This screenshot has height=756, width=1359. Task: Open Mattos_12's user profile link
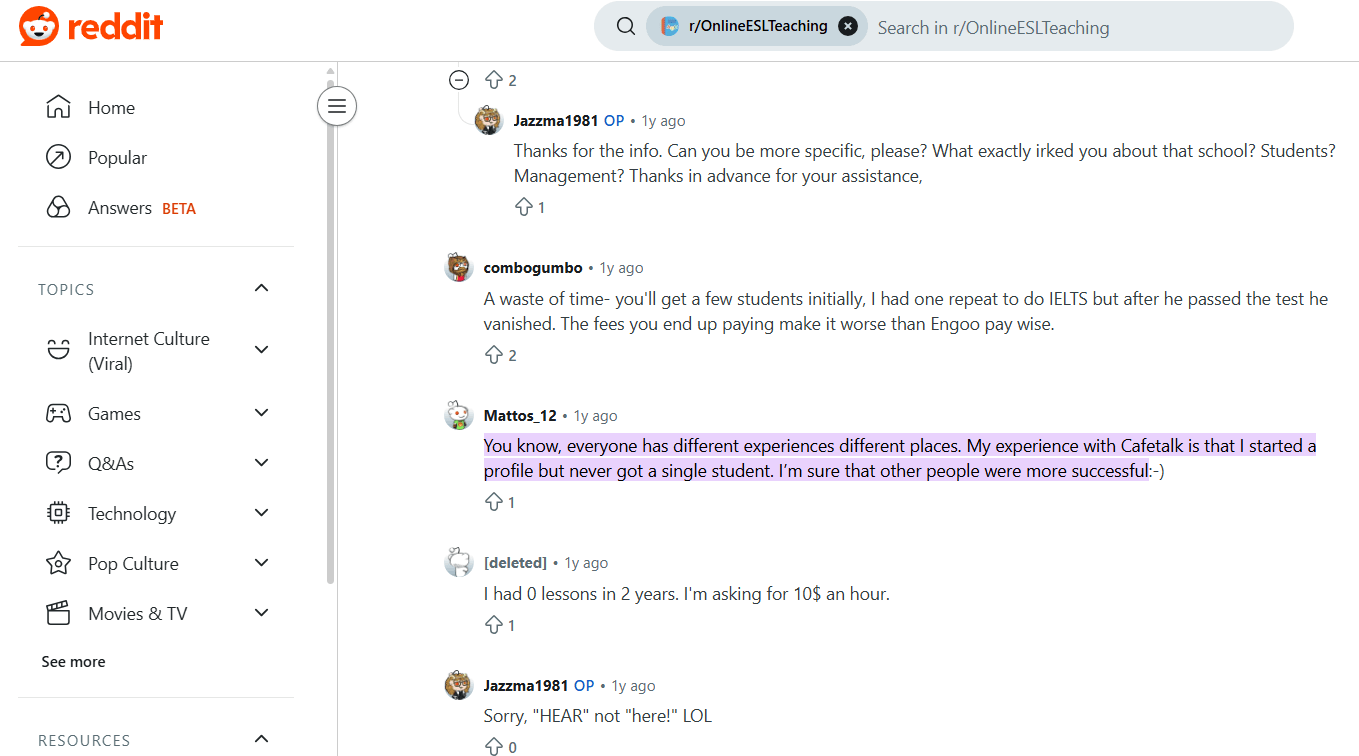pyautogui.click(x=520, y=416)
